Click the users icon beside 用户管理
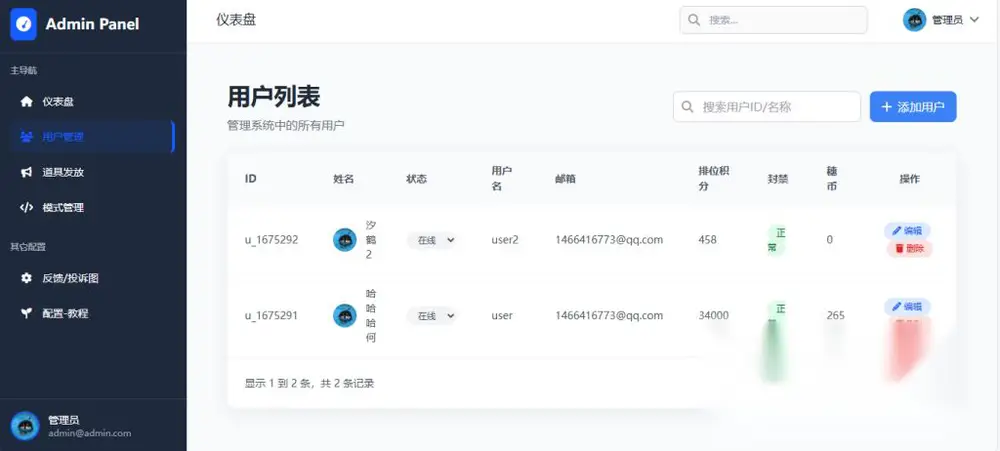Image resolution: width=1000 pixels, height=451 pixels. point(26,137)
